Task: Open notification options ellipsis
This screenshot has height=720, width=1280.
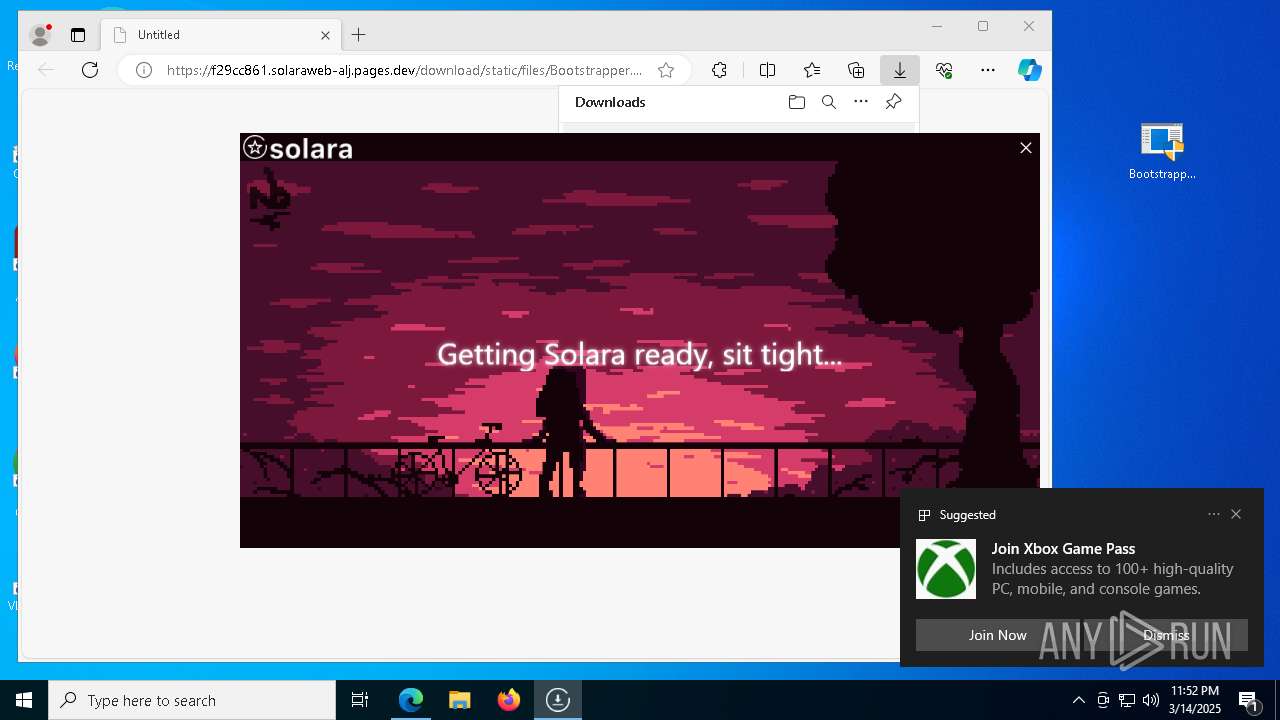Action: coord(1214,514)
